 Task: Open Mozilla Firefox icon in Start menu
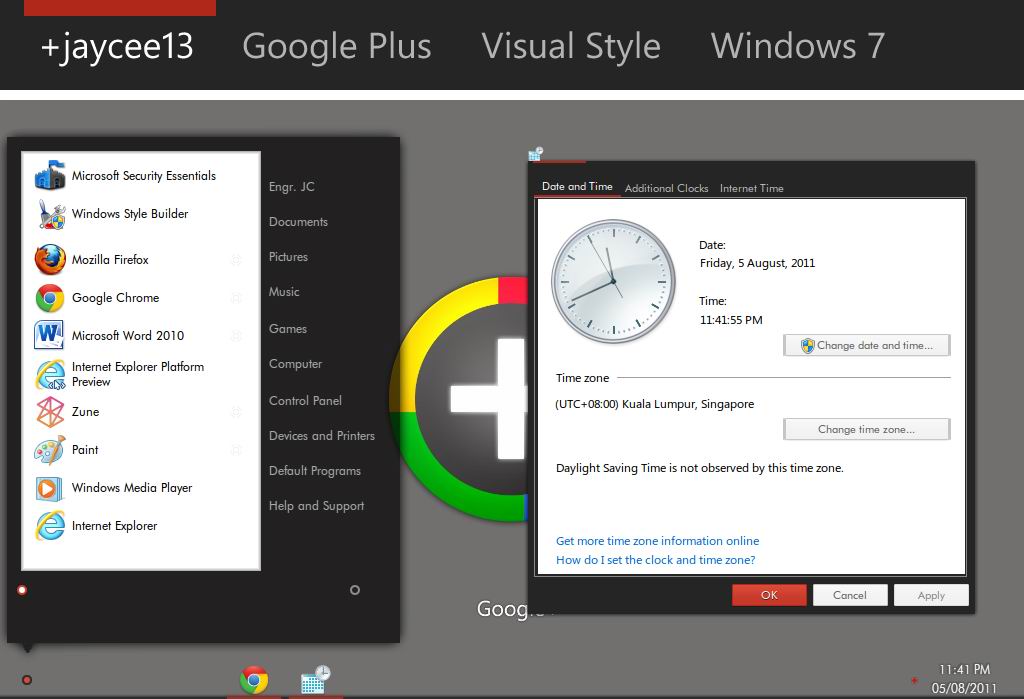pos(50,259)
